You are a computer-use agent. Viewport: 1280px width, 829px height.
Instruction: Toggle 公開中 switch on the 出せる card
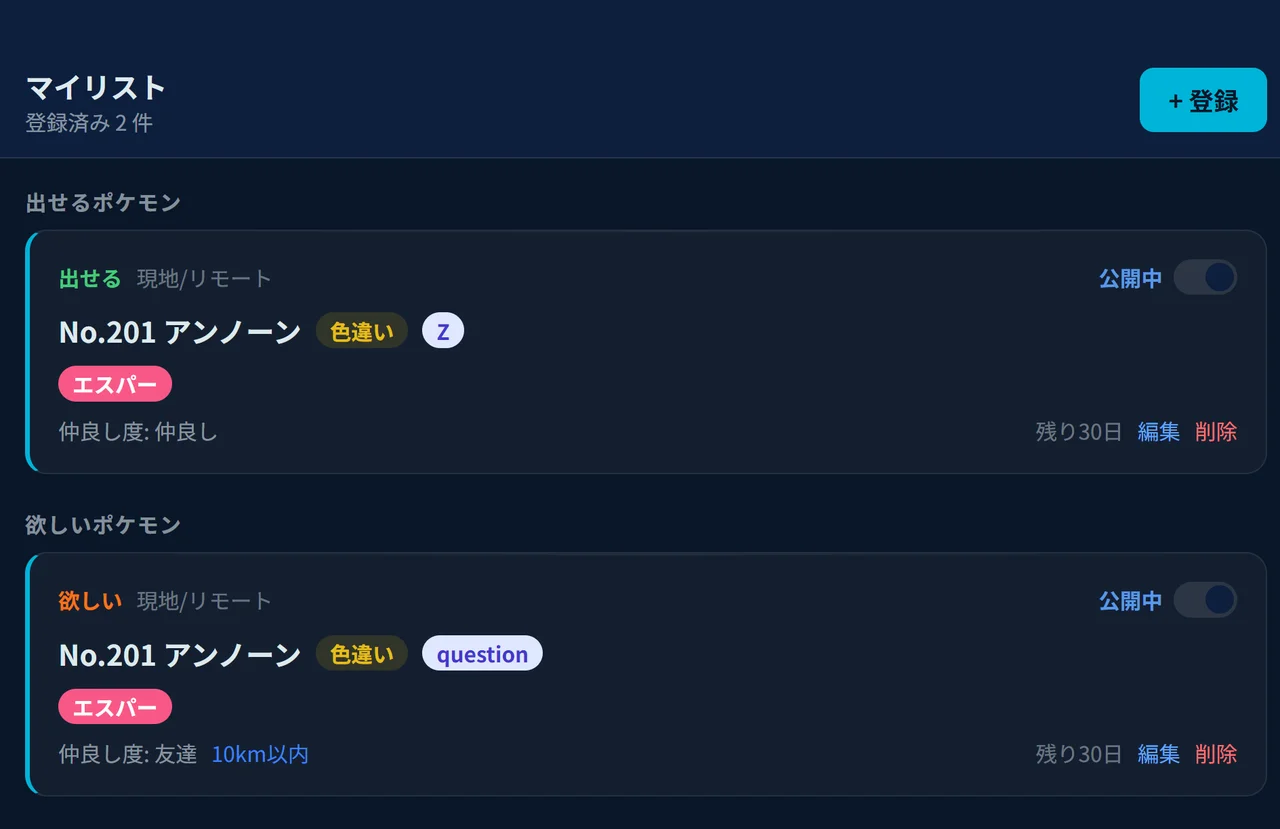tap(1205, 278)
